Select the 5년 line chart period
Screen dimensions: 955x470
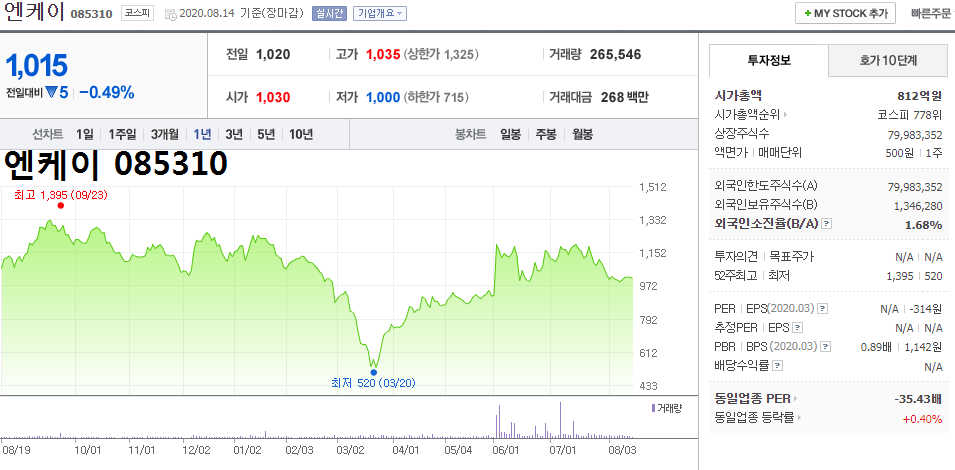[266, 135]
